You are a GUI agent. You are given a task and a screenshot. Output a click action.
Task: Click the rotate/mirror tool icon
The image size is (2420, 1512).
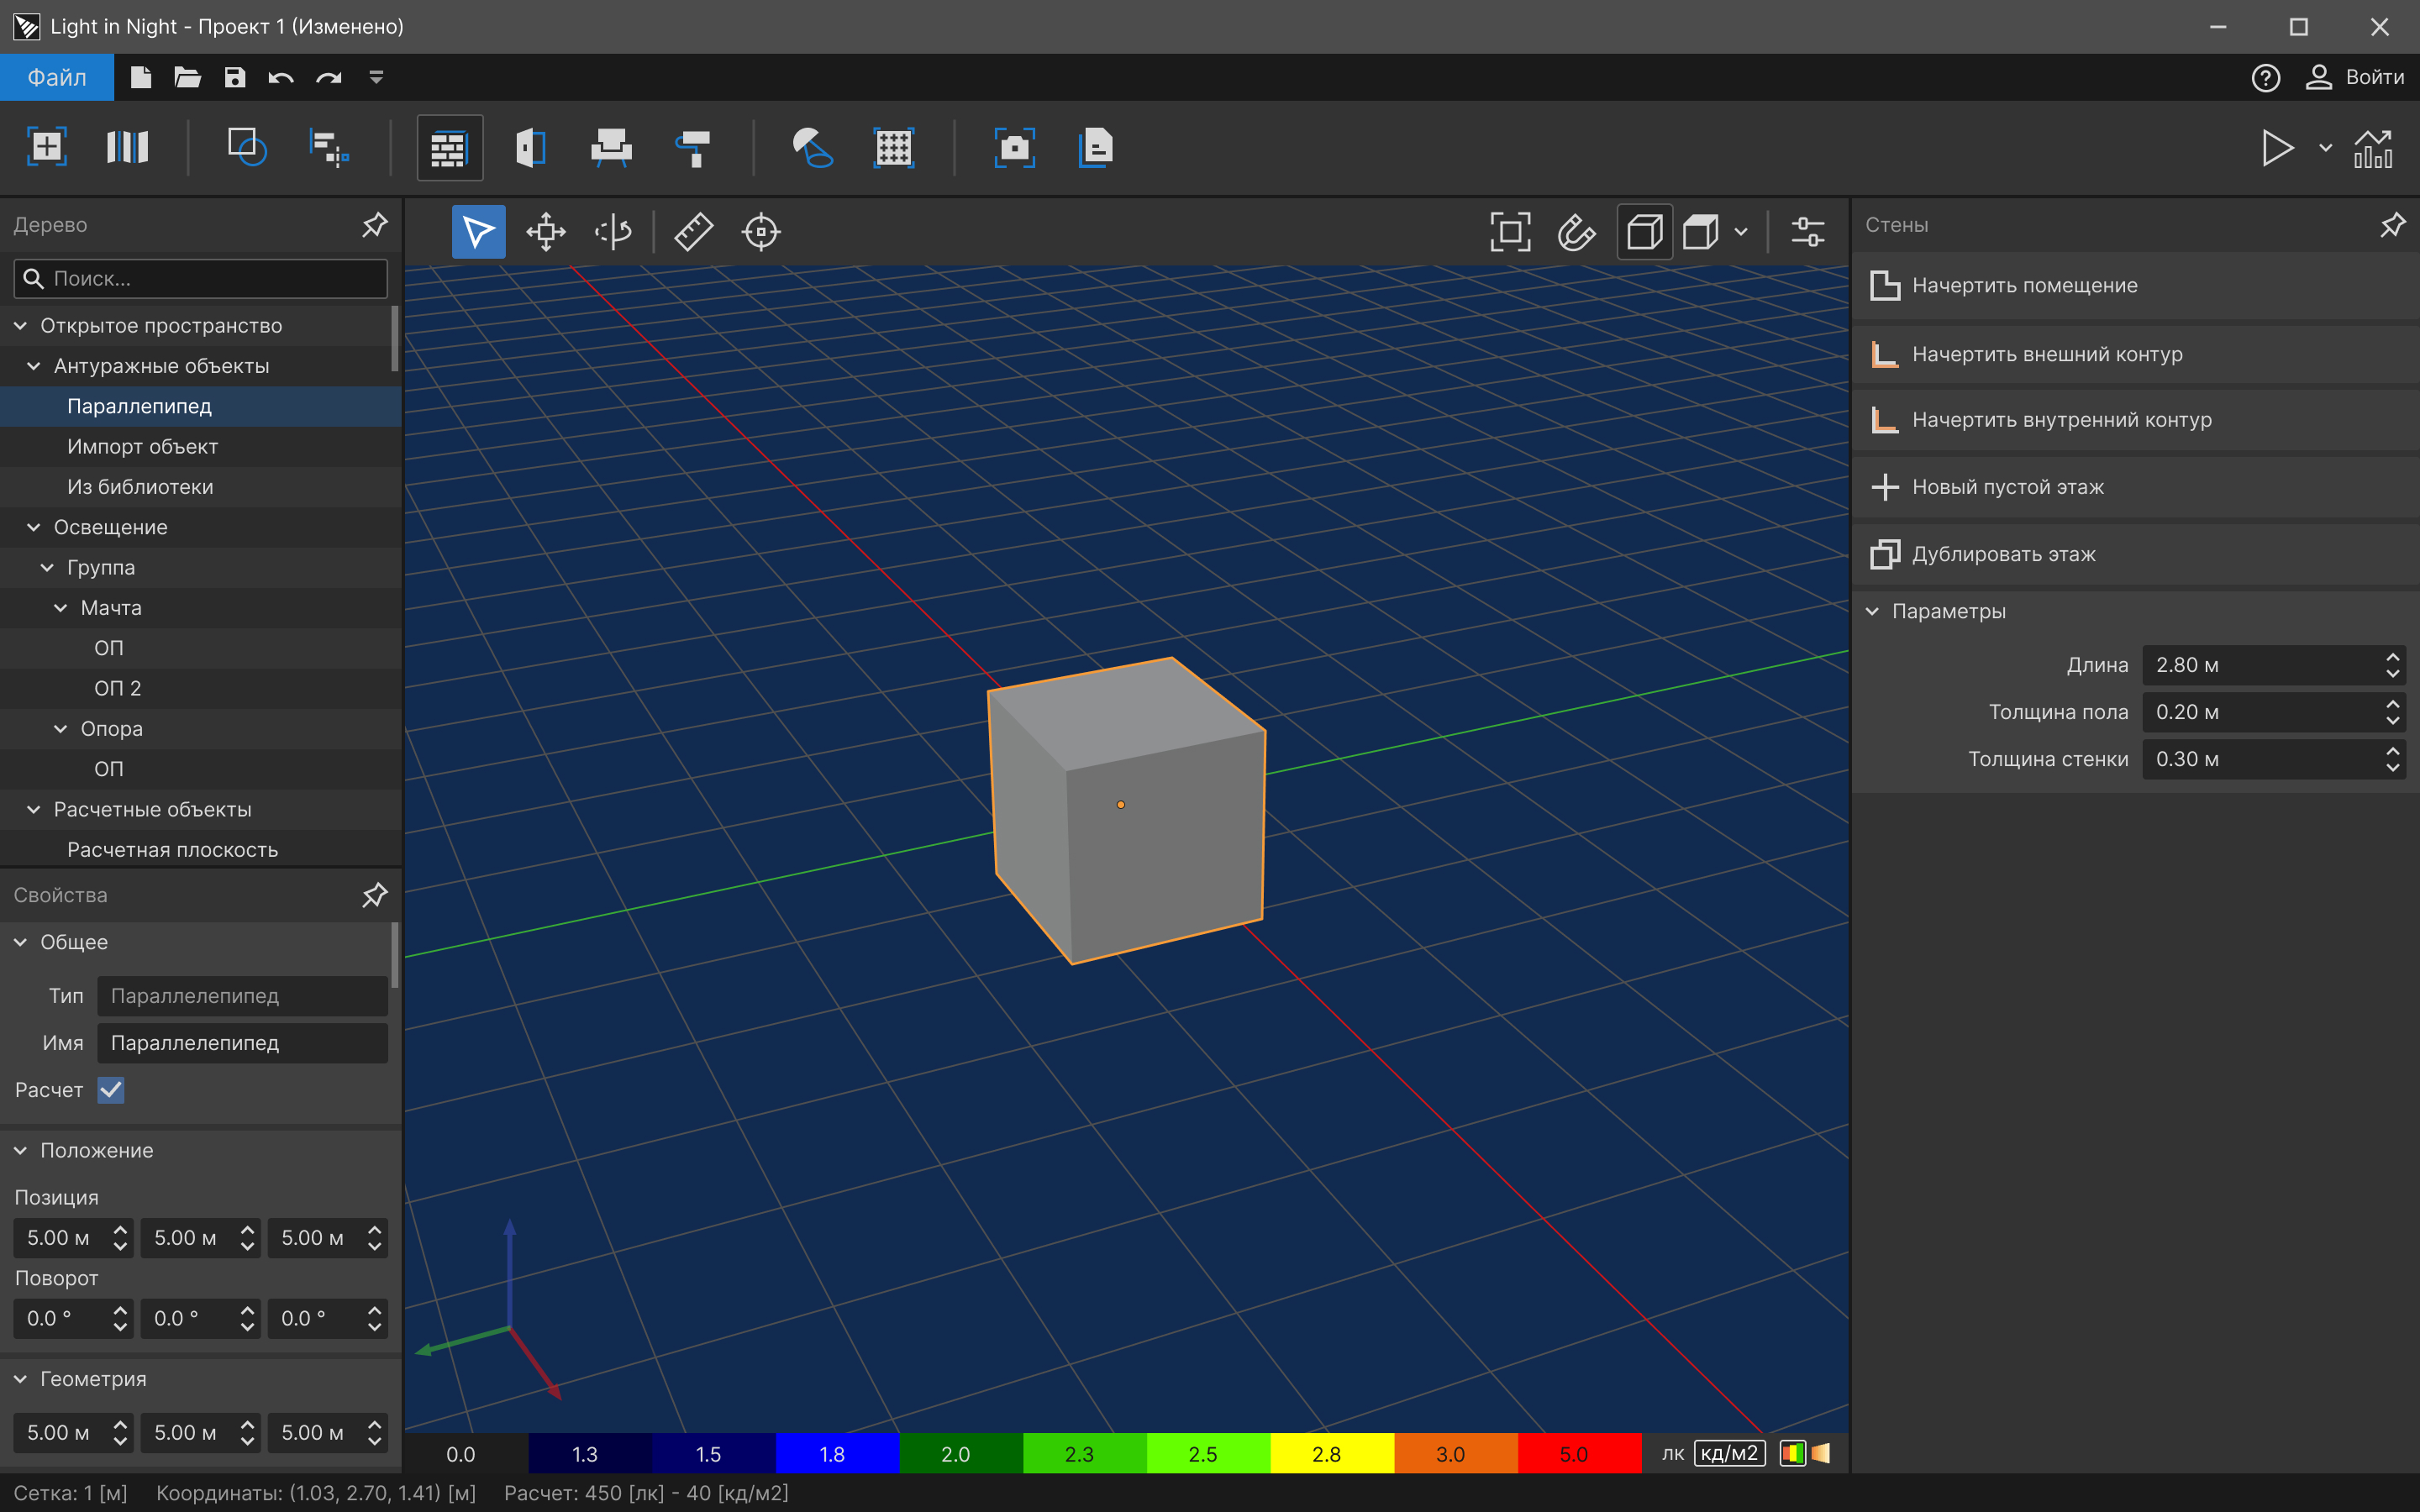(613, 231)
